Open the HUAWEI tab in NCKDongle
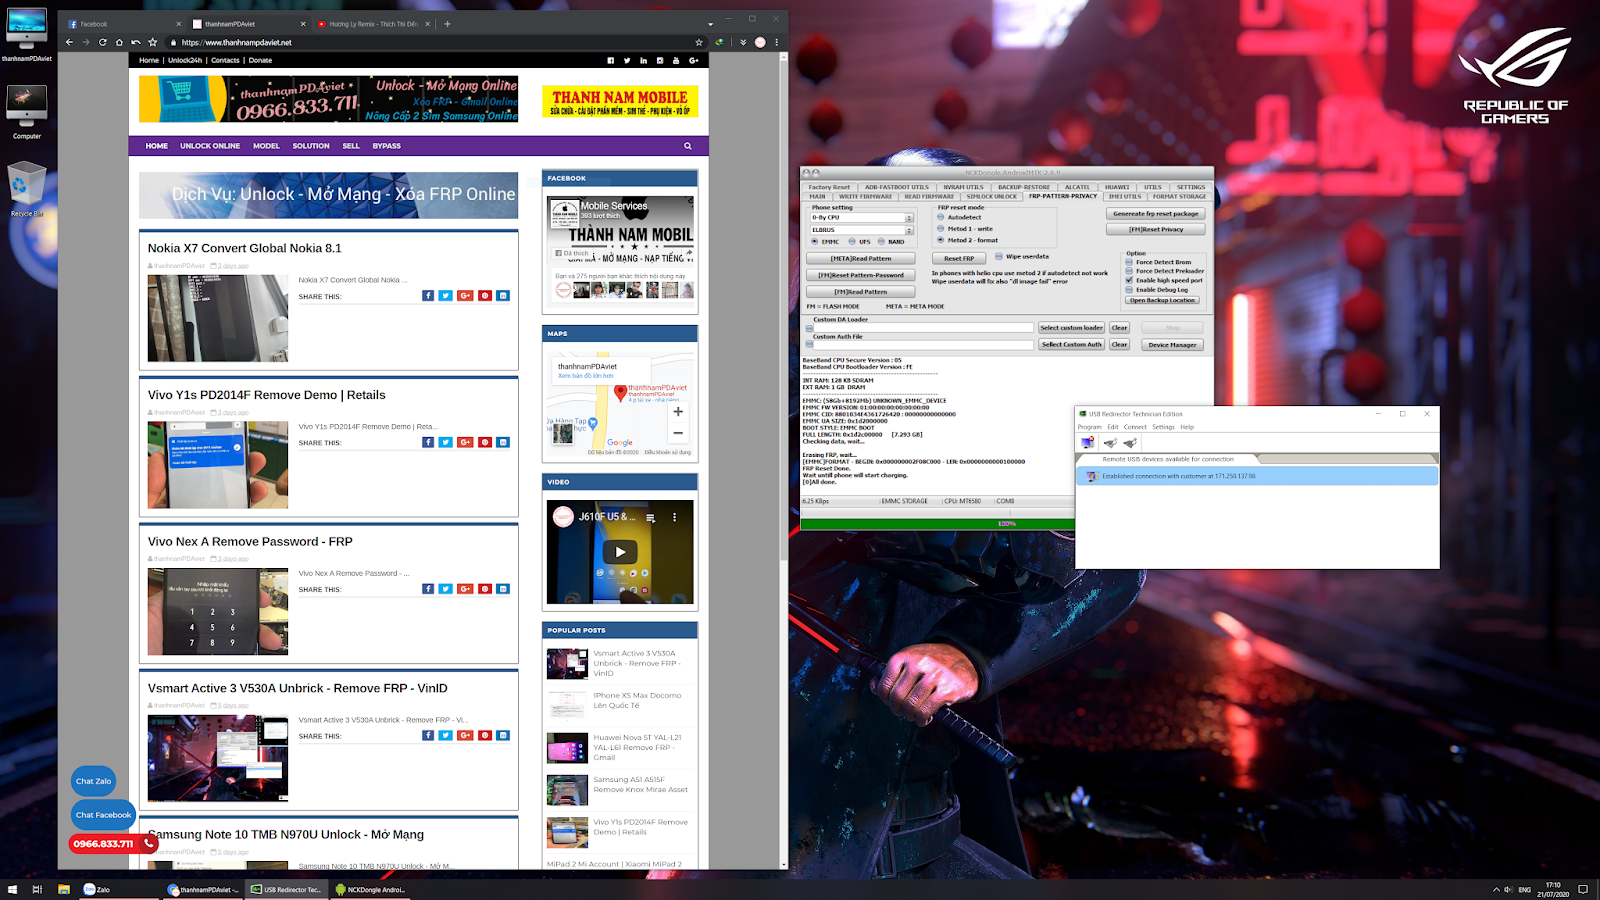 (1117, 187)
